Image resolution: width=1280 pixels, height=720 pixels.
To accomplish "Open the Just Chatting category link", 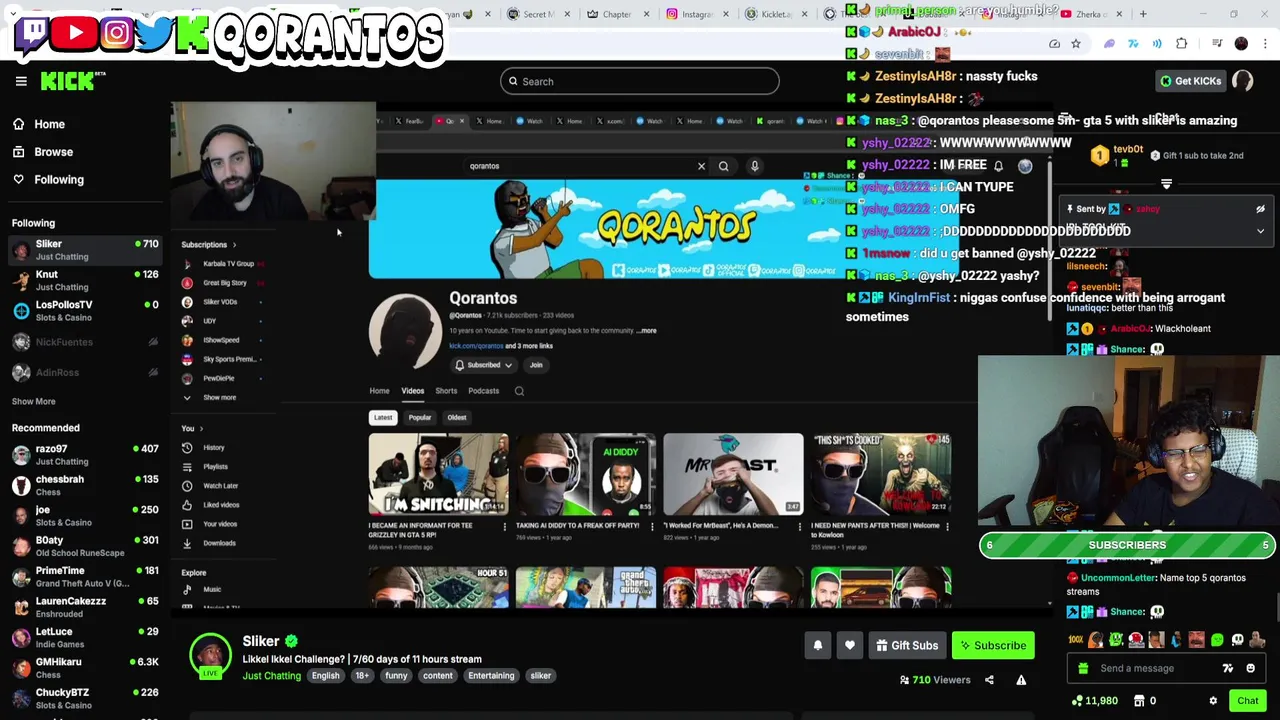I will tap(271, 676).
